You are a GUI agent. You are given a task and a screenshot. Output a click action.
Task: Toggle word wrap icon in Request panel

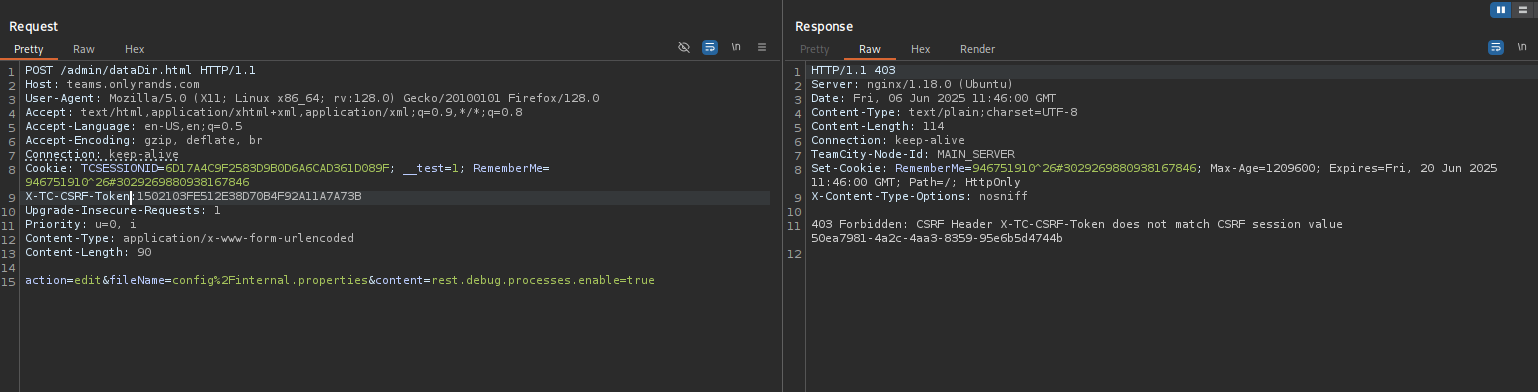(710, 47)
